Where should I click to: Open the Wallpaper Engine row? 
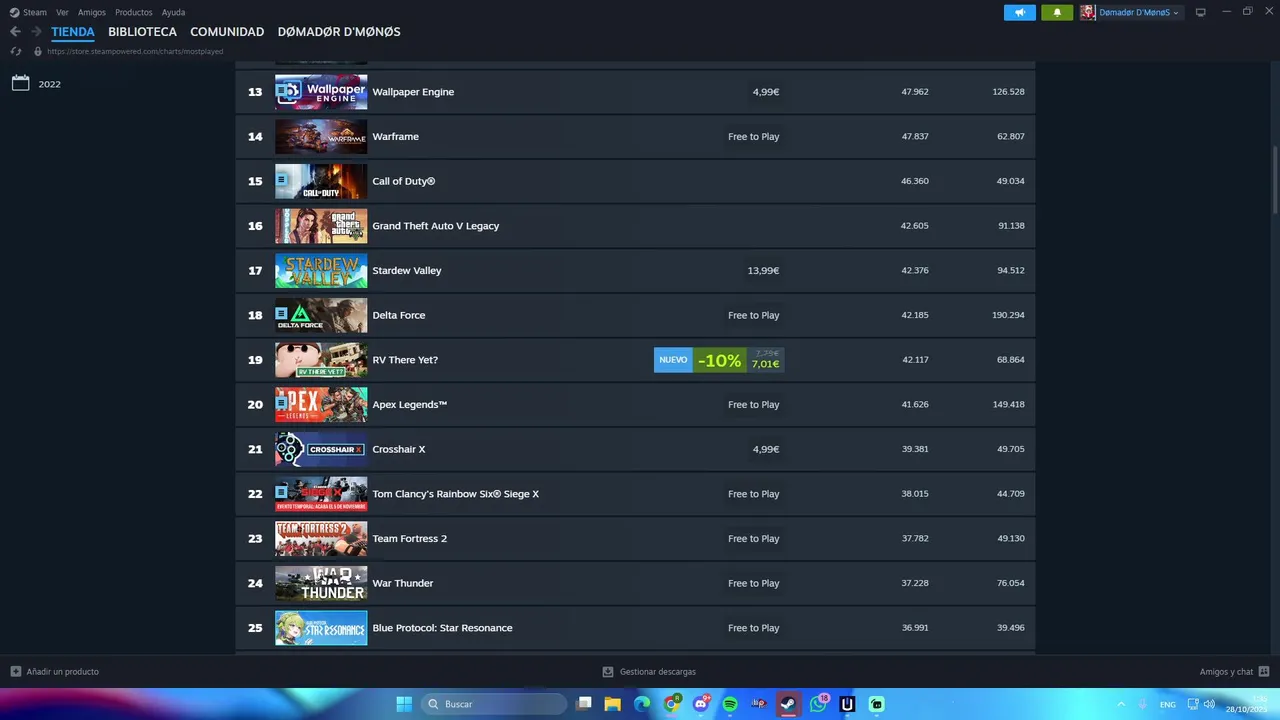(x=635, y=92)
